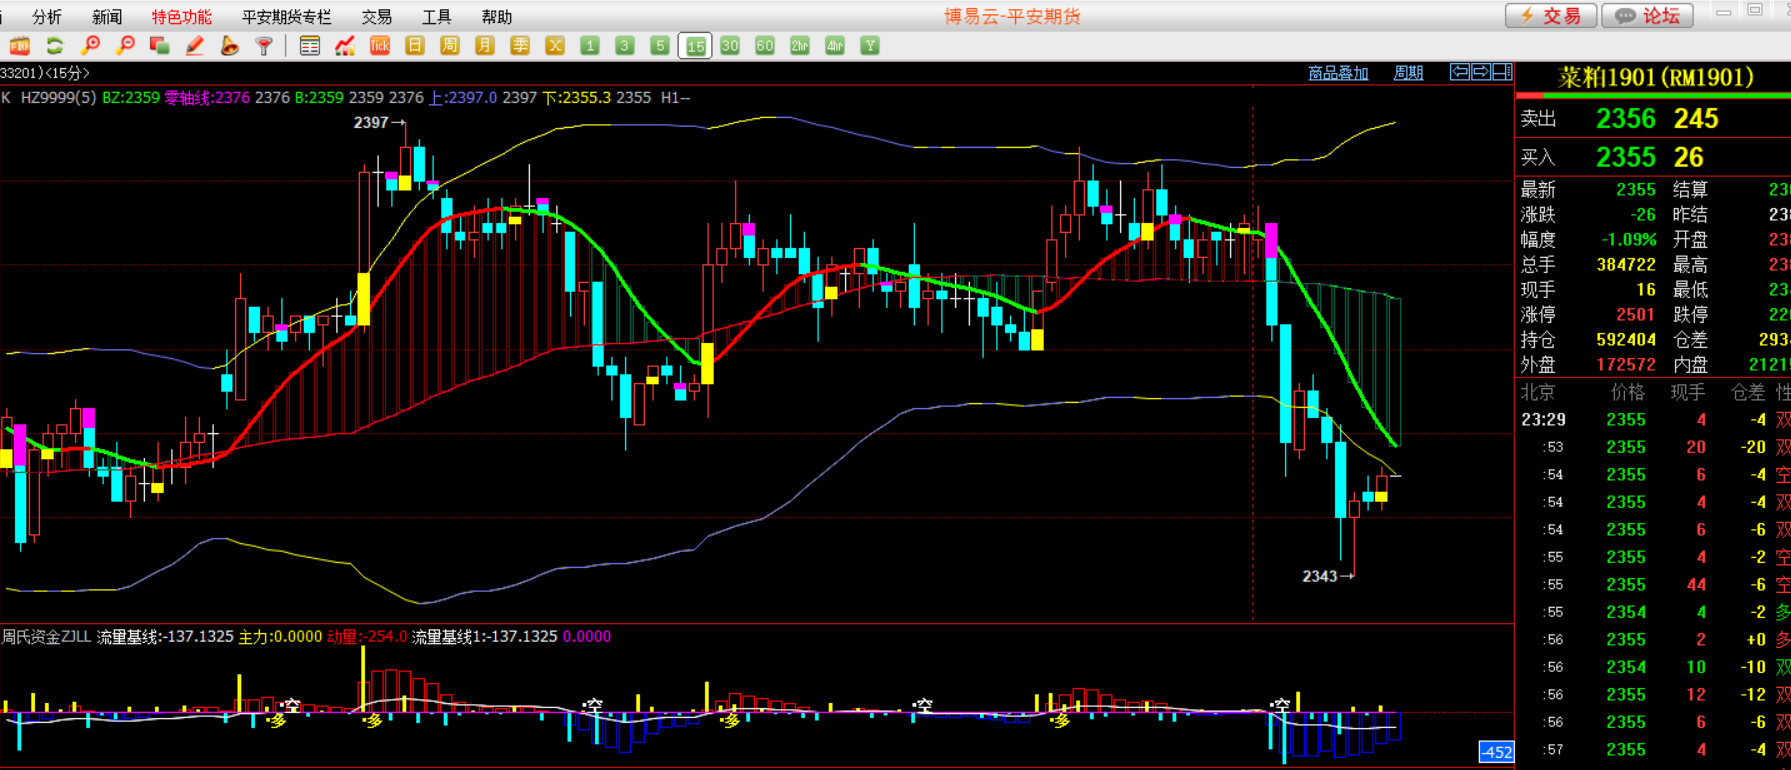1791x770 pixels.
Task: Click the previous contract left arrow
Action: tap(1460, 72)
